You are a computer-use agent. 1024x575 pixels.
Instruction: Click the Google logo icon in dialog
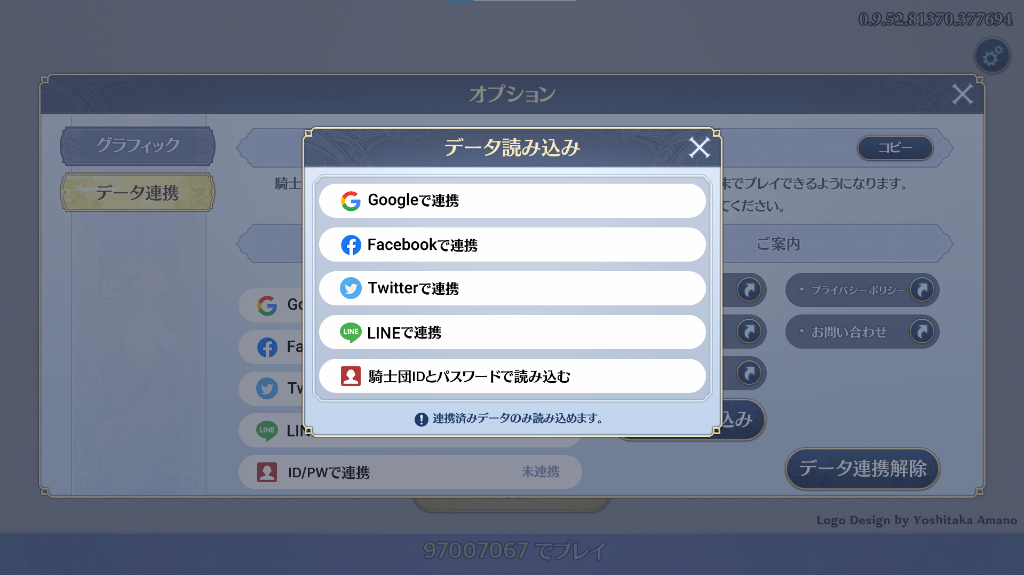coord(351,201)
